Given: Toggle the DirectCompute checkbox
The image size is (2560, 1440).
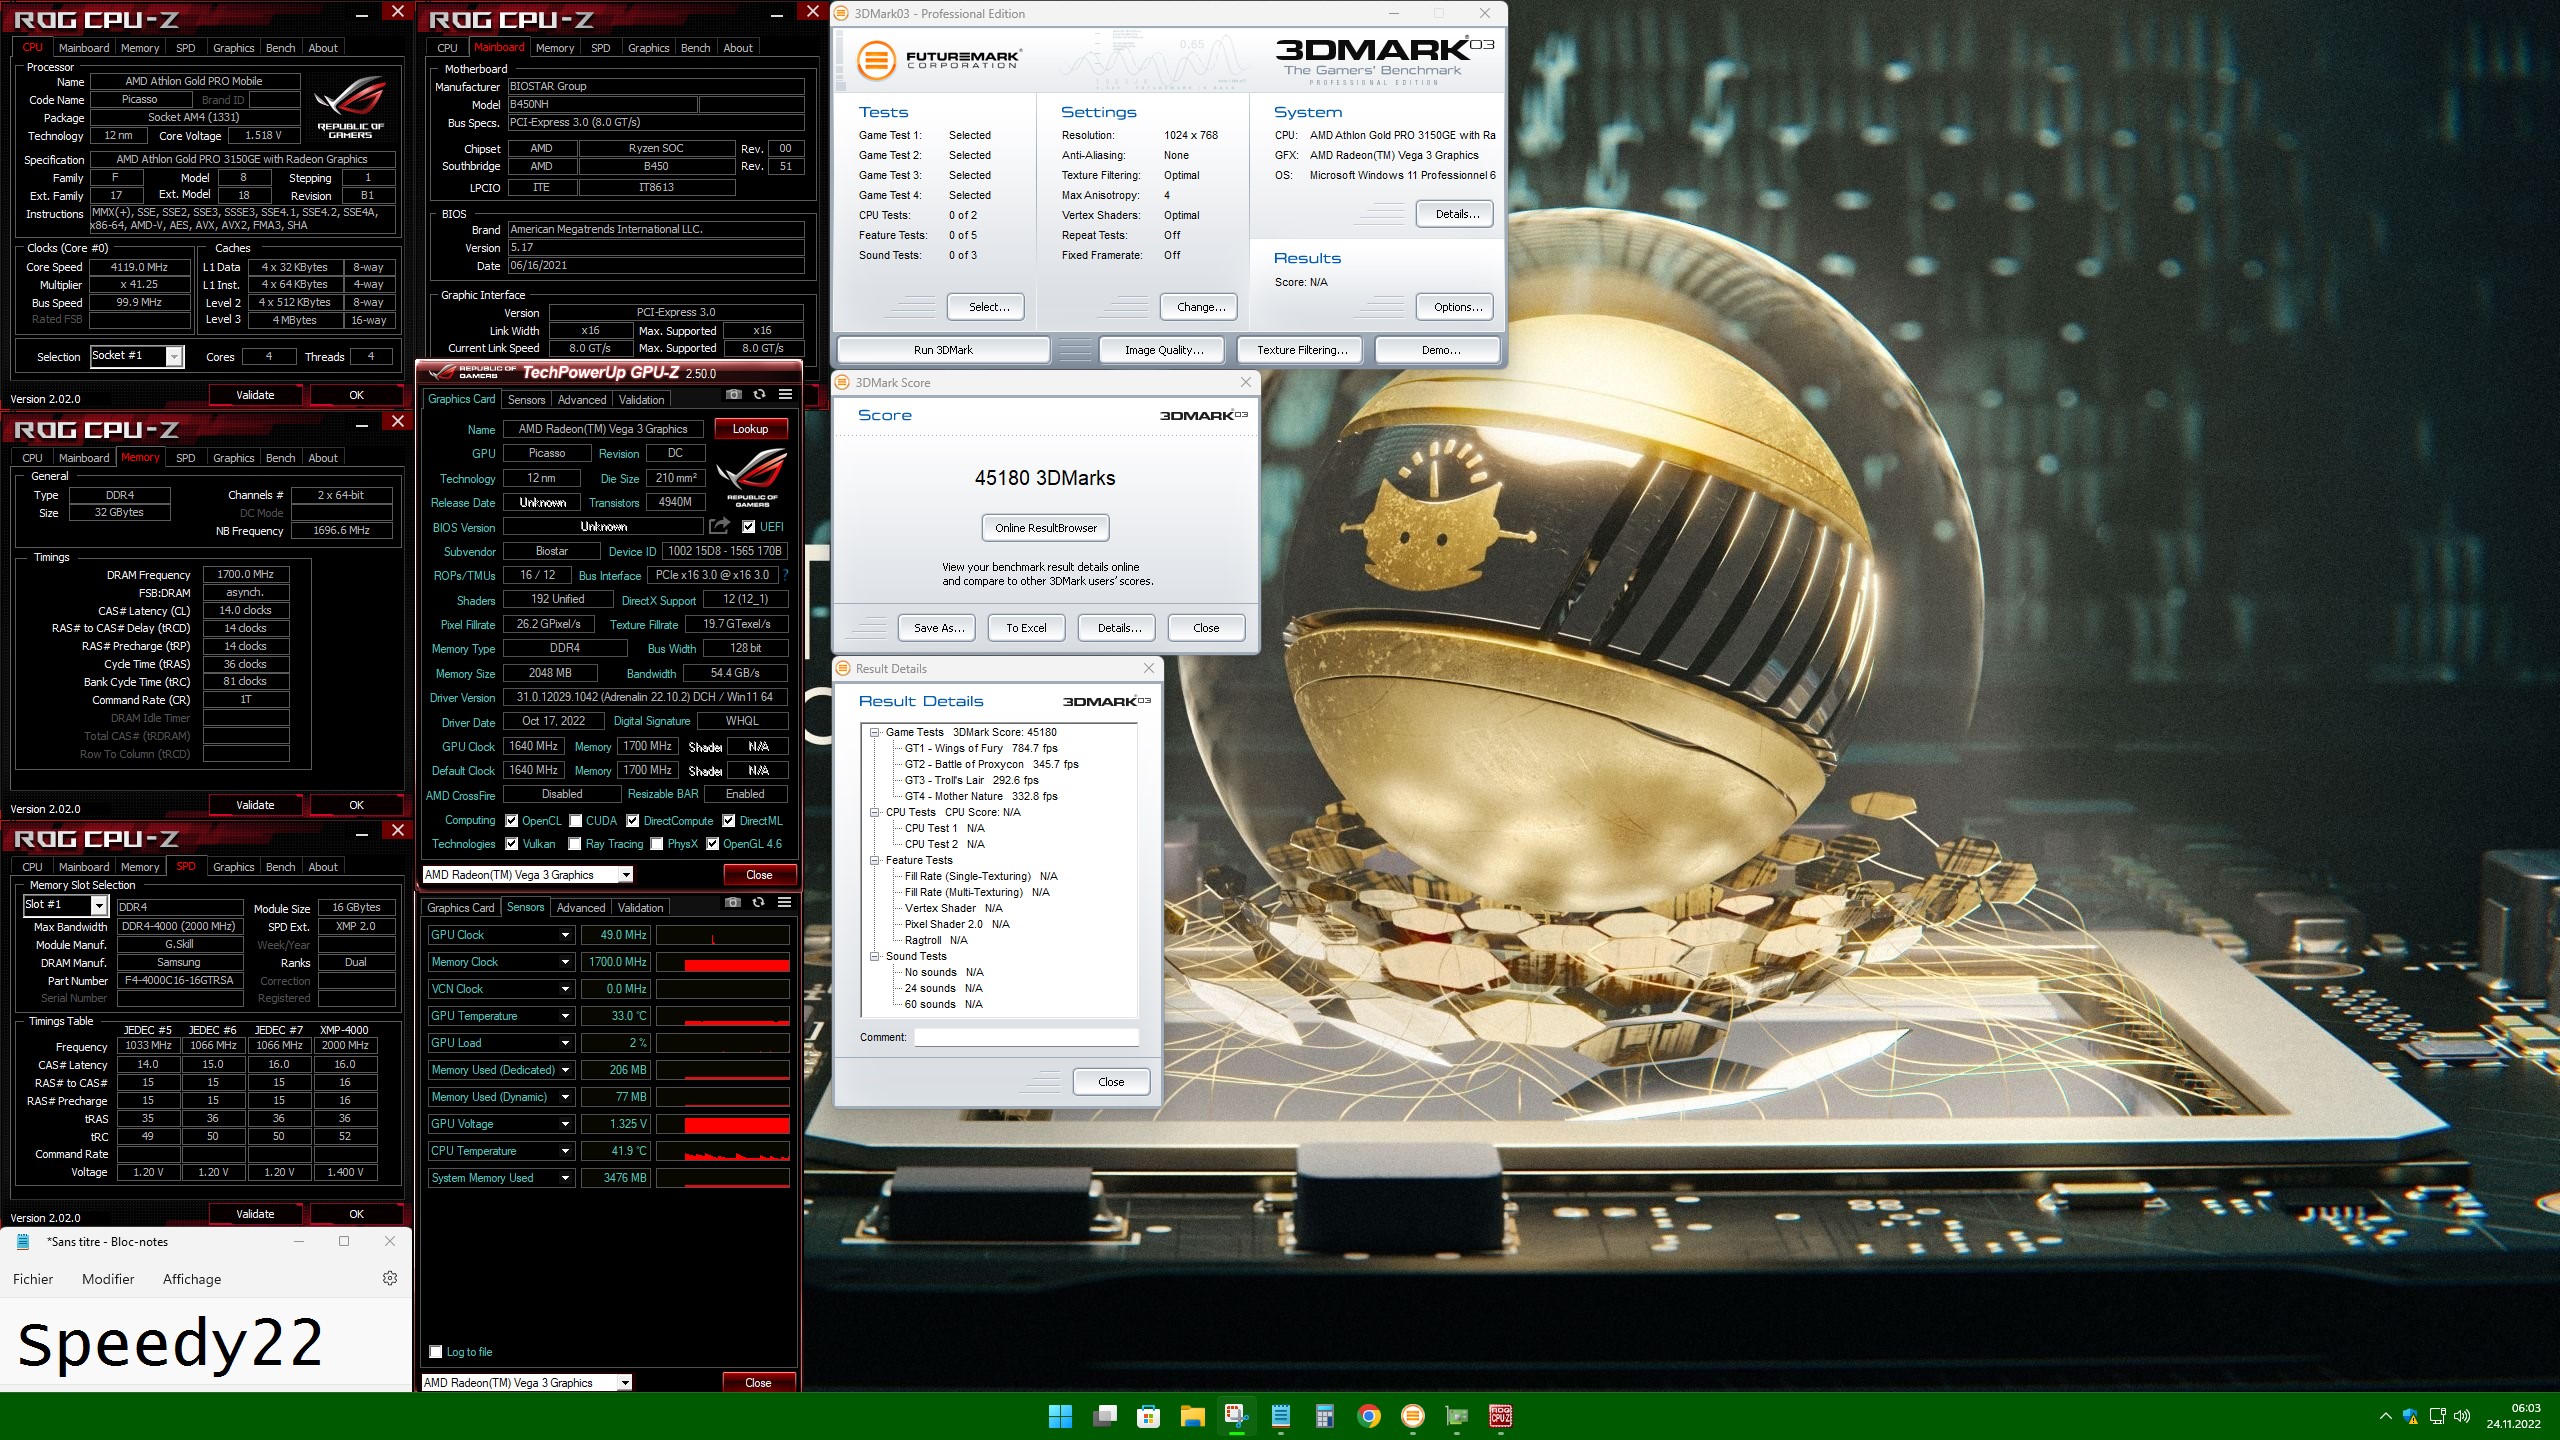Looking at the screenshot, I should (632, 821).
